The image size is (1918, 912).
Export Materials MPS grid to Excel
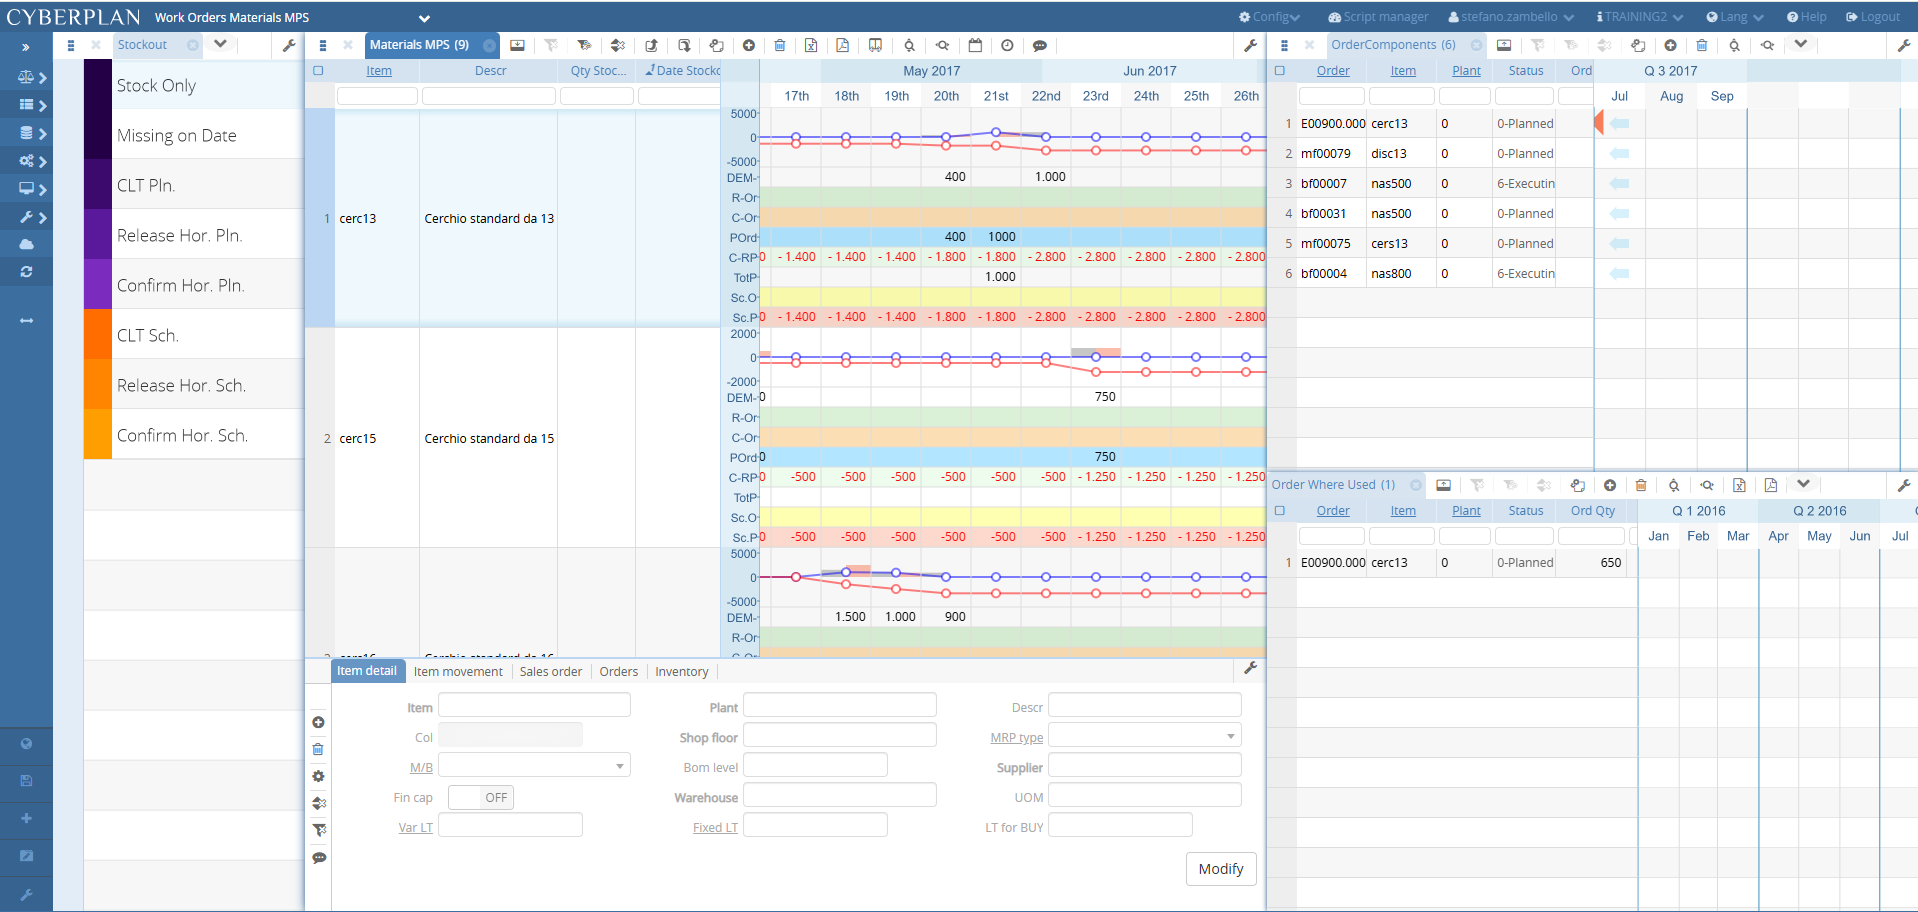point(811,45)
